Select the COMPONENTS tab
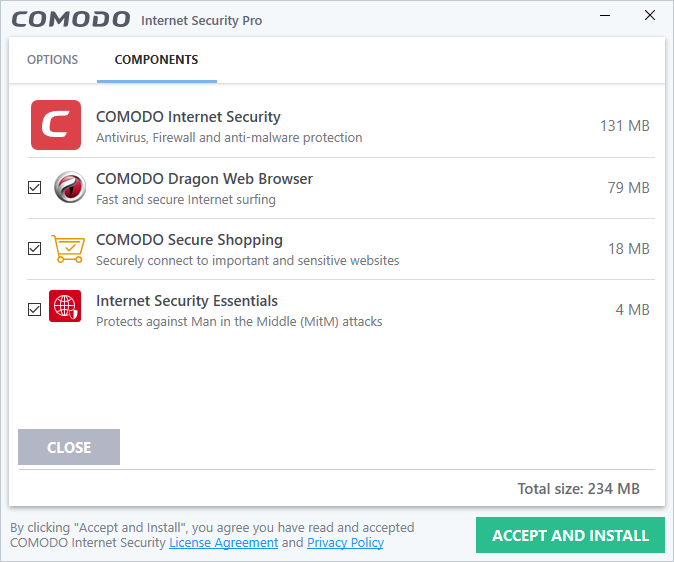 [156, 59]
